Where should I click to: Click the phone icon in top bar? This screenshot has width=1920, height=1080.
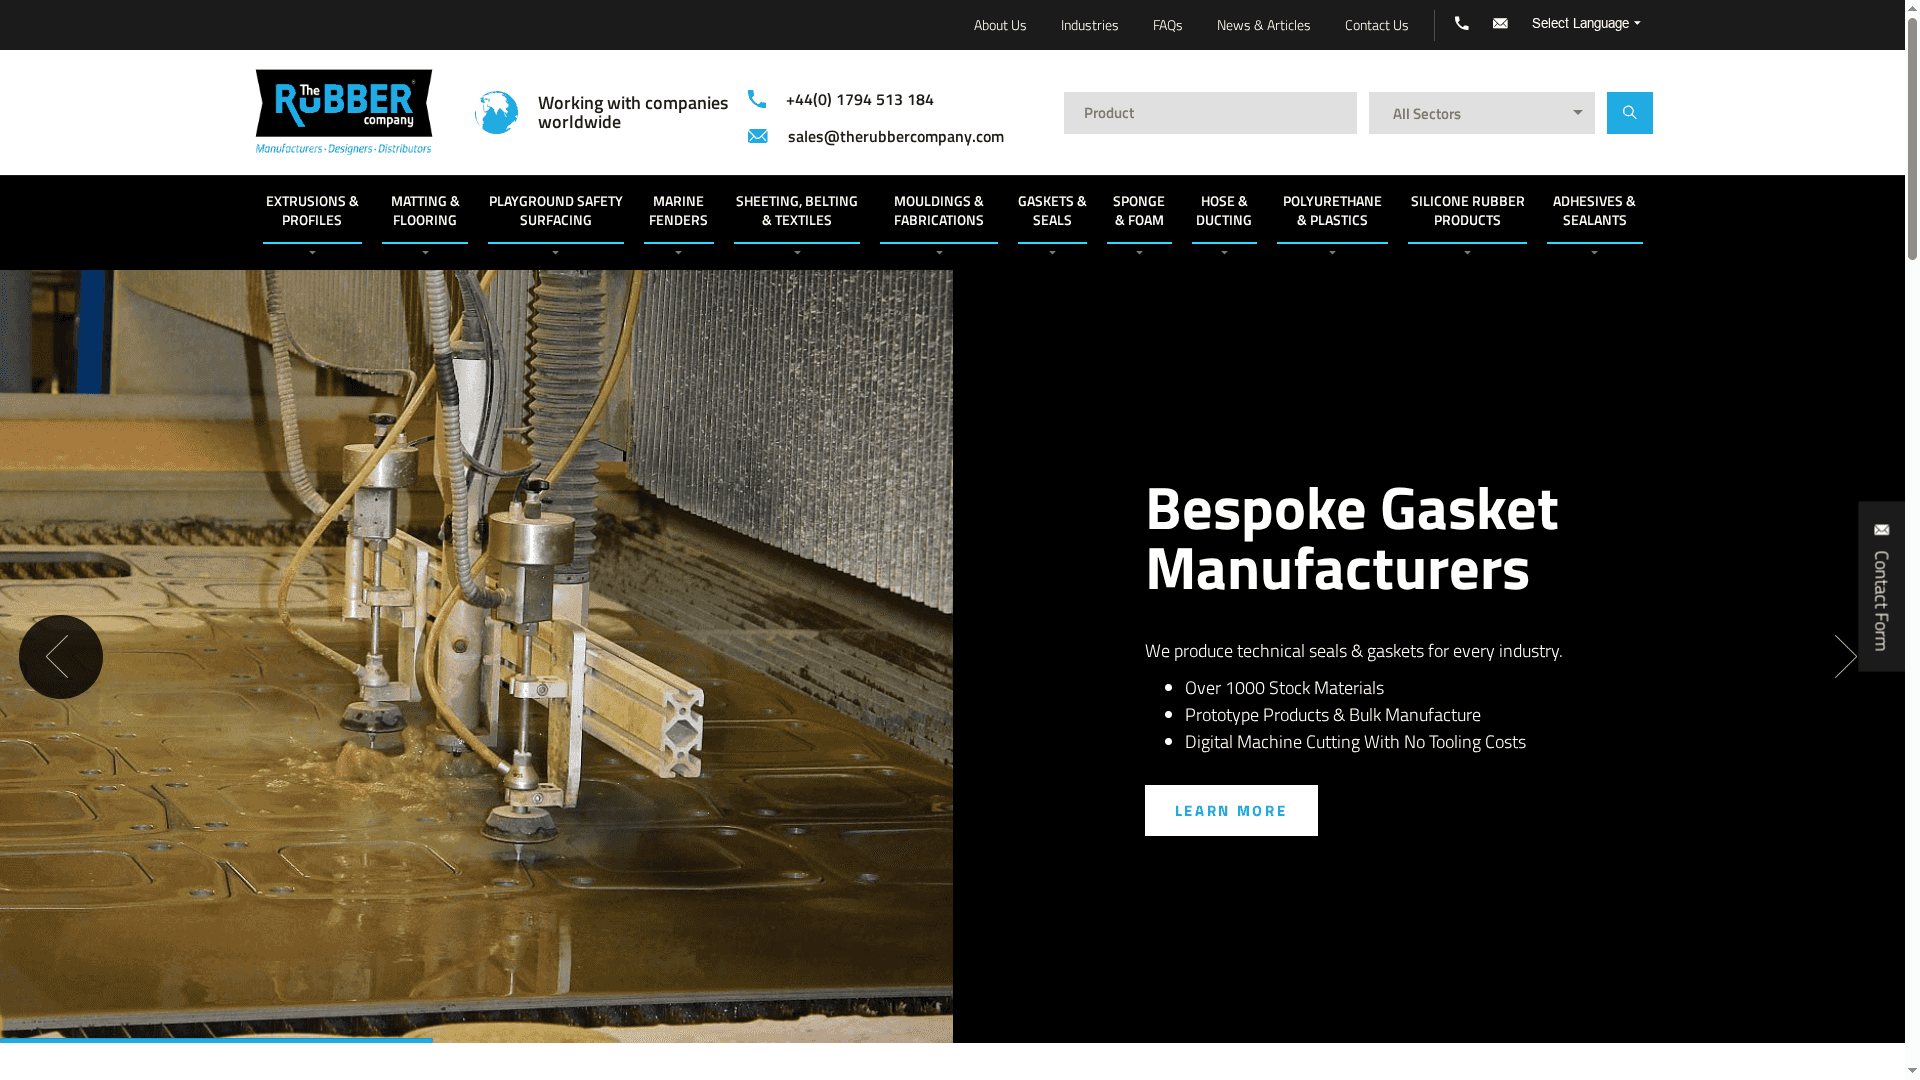pos(1461,24)
